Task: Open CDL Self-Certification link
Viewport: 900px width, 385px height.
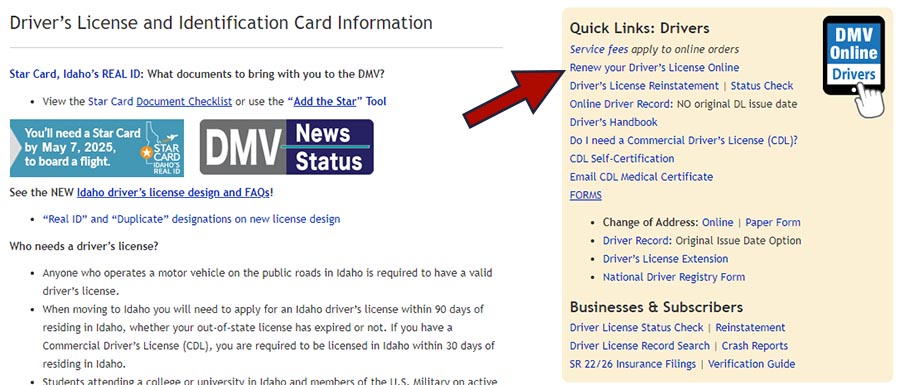Action: click(x=622, y=158)
